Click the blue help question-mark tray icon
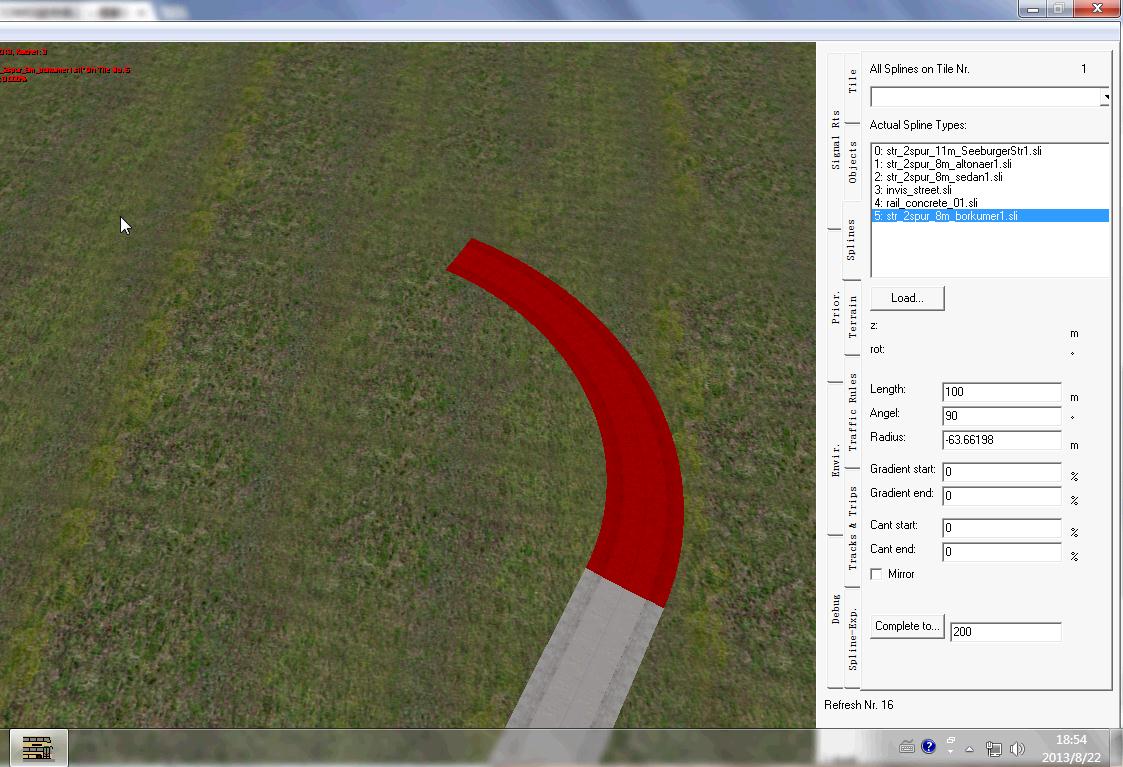The width and height of the screenshot is (1123, 767). point(928,747)
